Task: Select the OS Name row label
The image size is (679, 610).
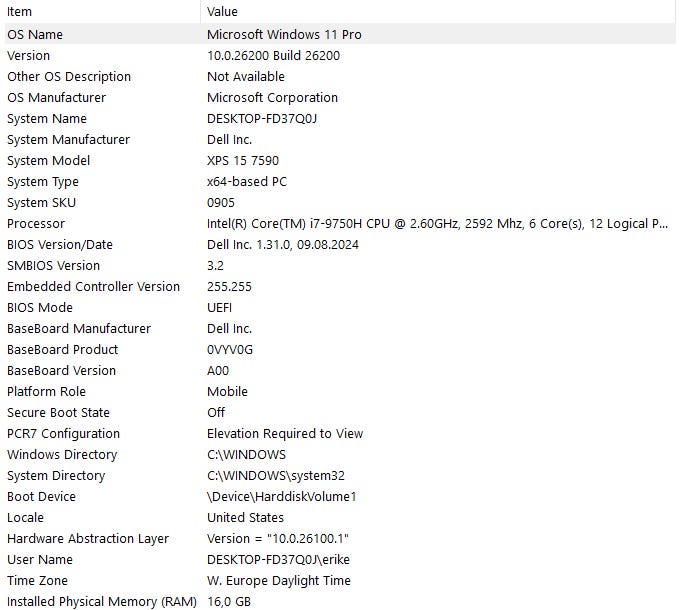Action: pyautogui.click(x=35, y=35)
